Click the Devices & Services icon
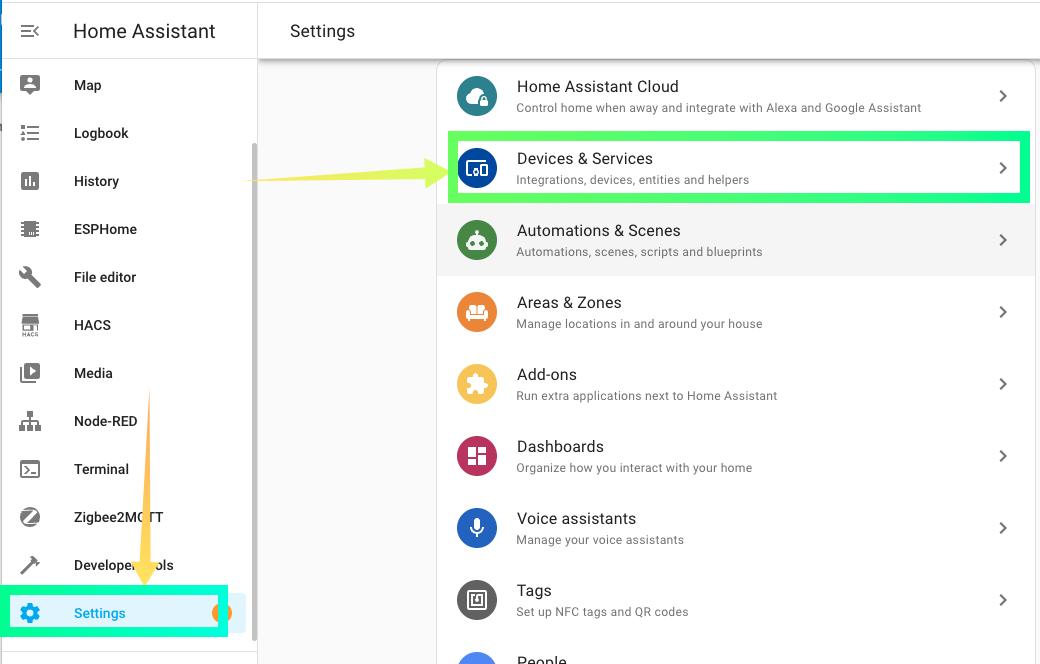 (x=477, y=168)
